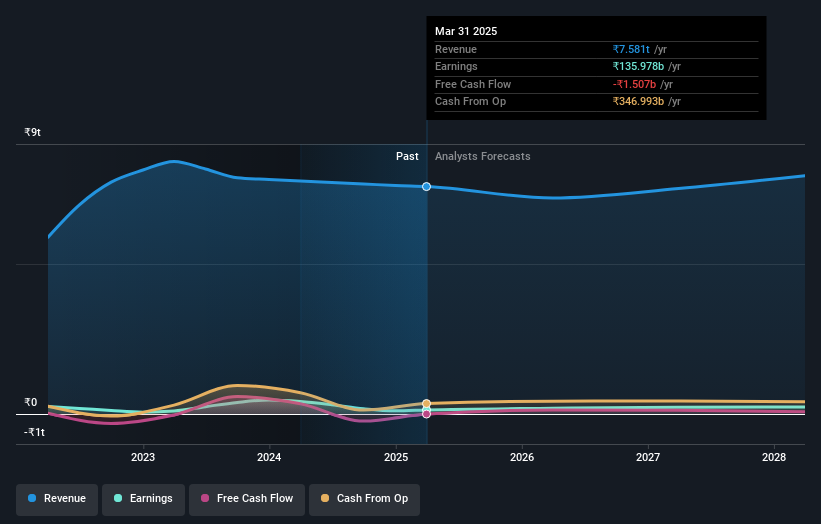821x524 pixels.
Task: Click the ₹9t y-axis label
Action: (x=32, y=132)
